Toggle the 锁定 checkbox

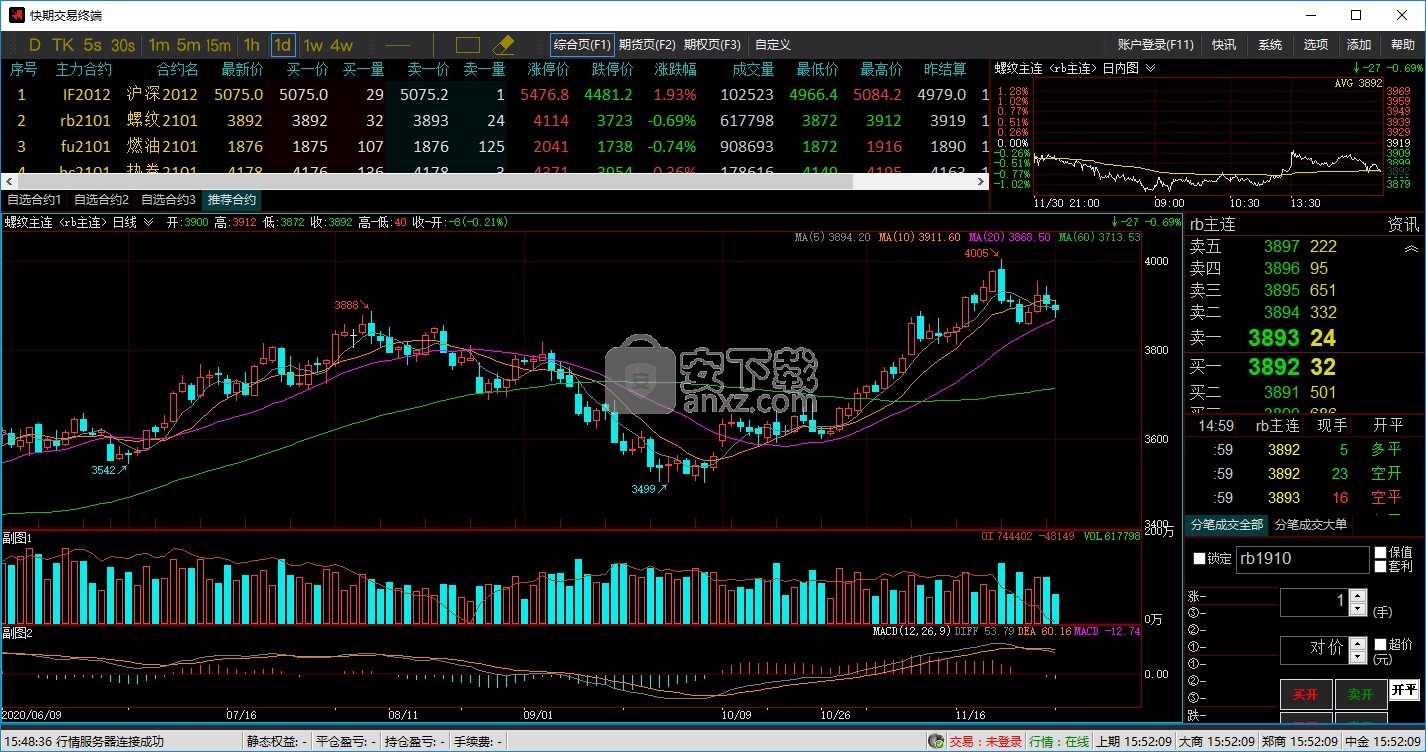coord(1200,559)
